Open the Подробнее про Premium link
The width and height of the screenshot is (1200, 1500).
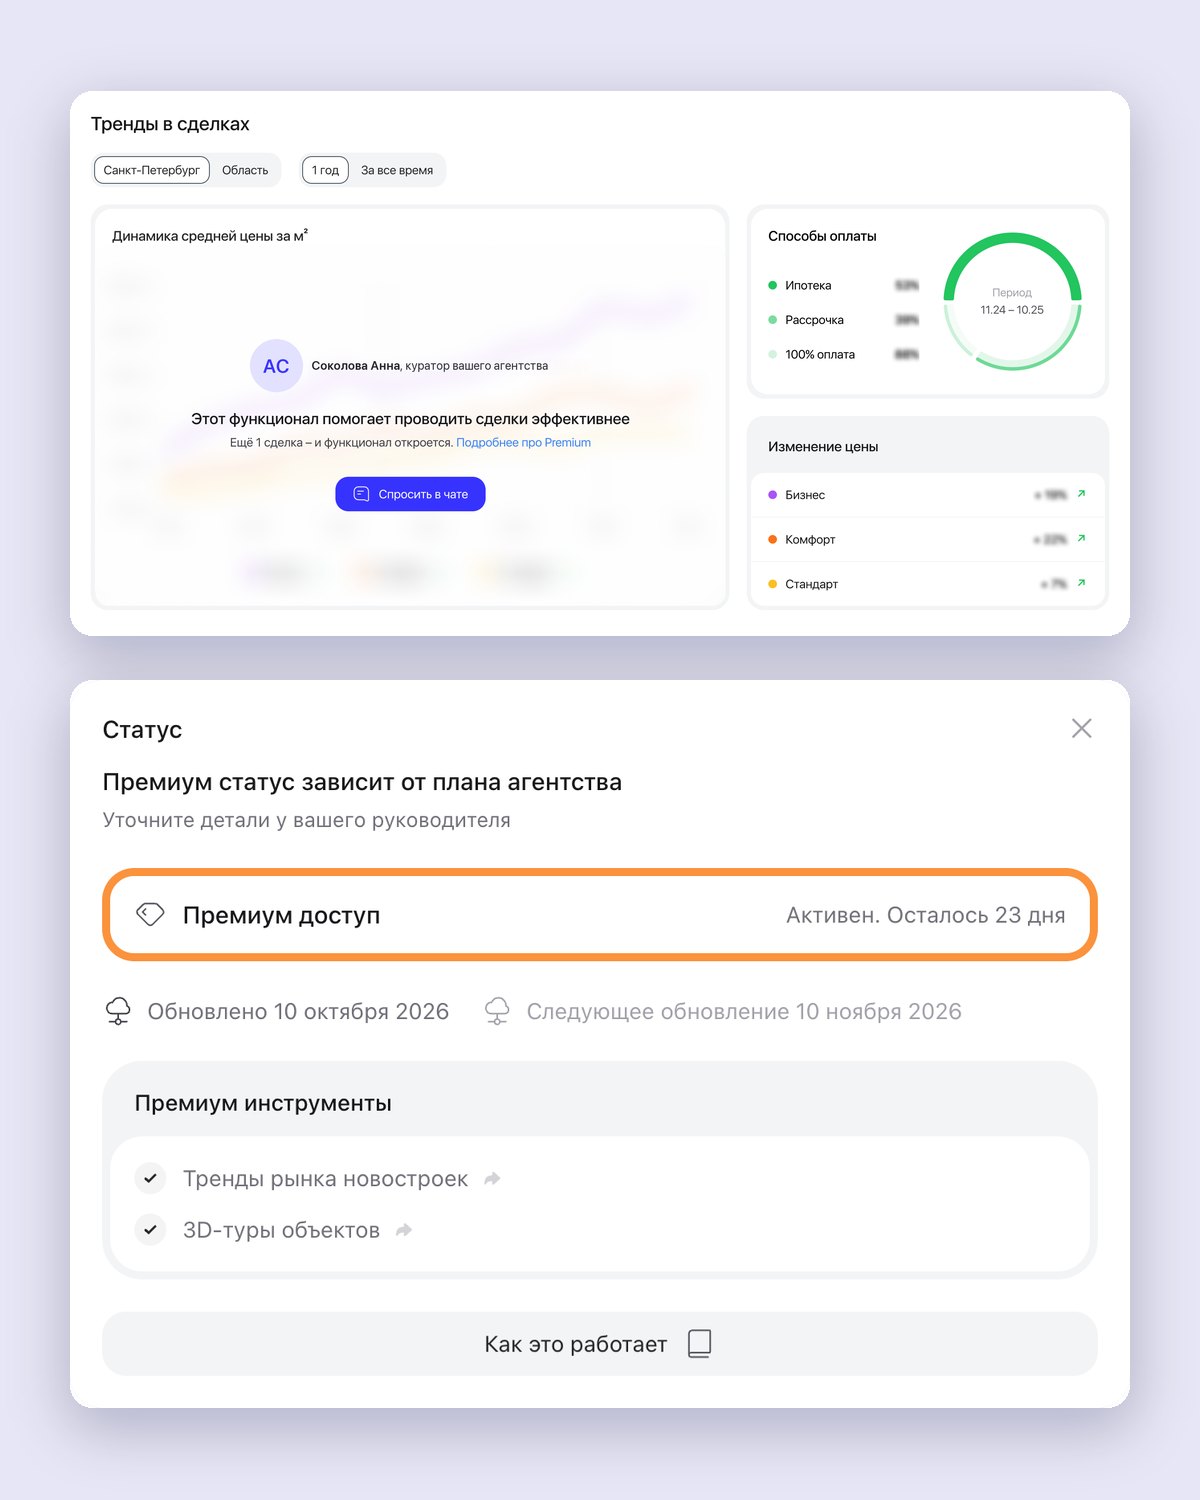523,442
